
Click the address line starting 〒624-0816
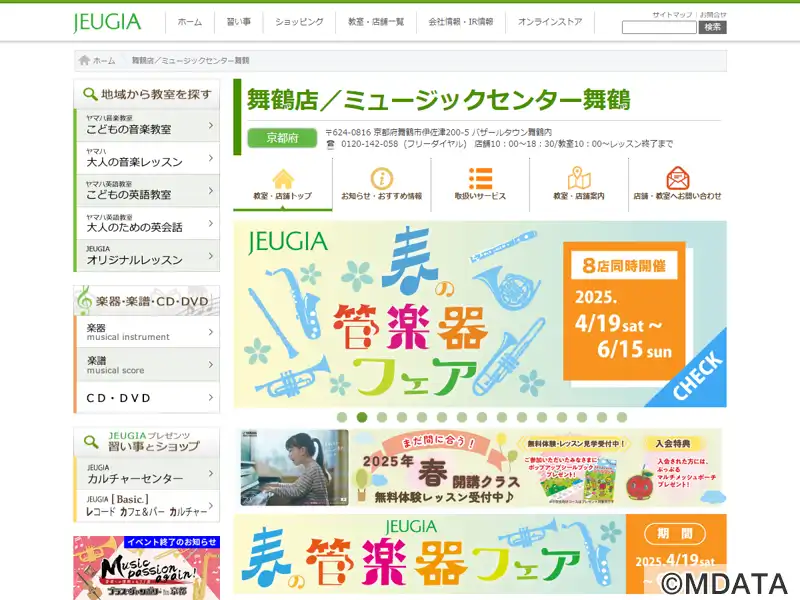tap(439, 132)
